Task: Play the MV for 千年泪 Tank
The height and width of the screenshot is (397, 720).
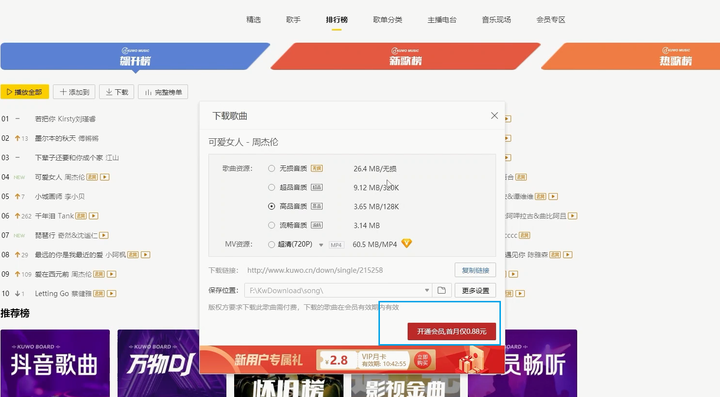Action: [x=94, y=216]
